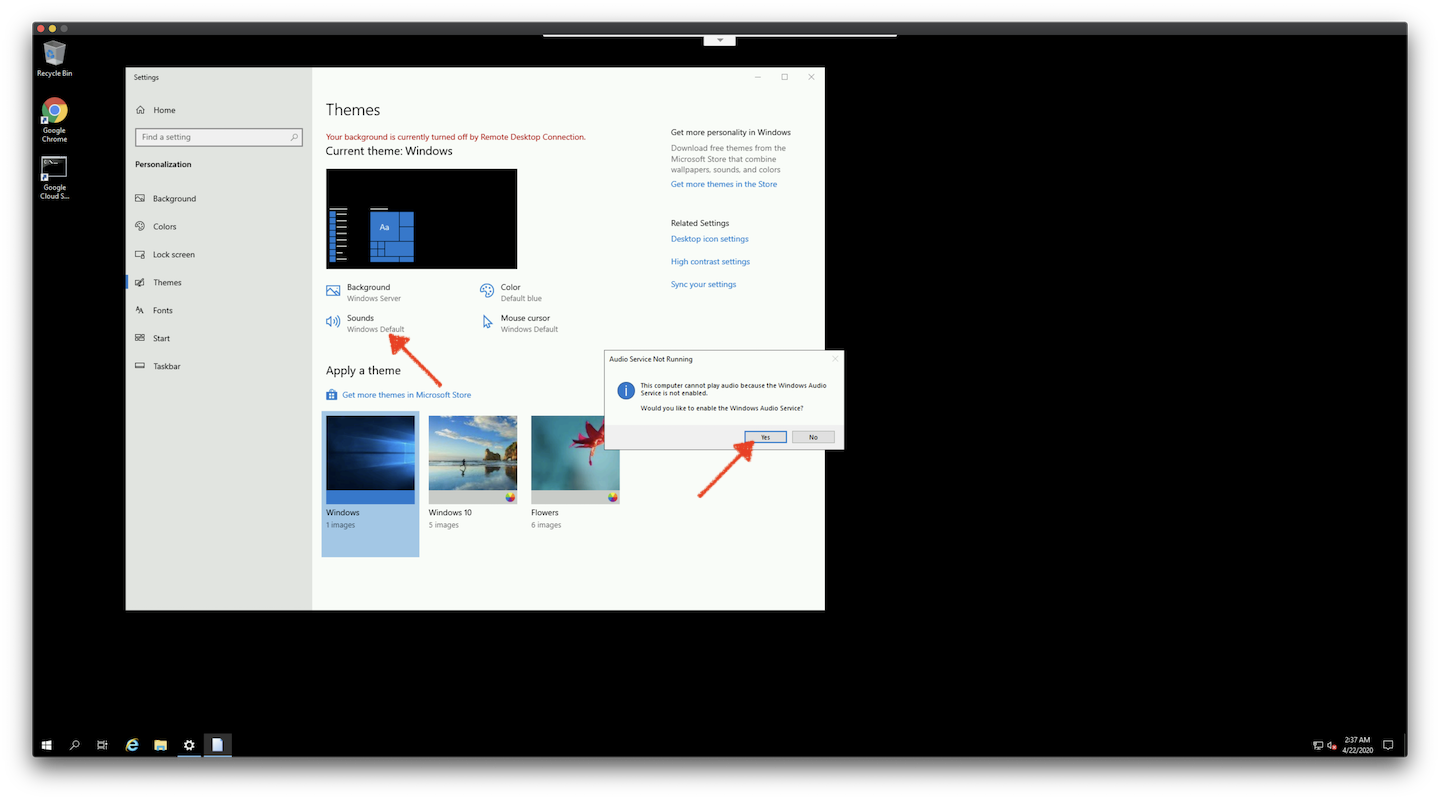Close the Settings window
The height and width of the screenshot is (800, 1440).
(811, 77)
